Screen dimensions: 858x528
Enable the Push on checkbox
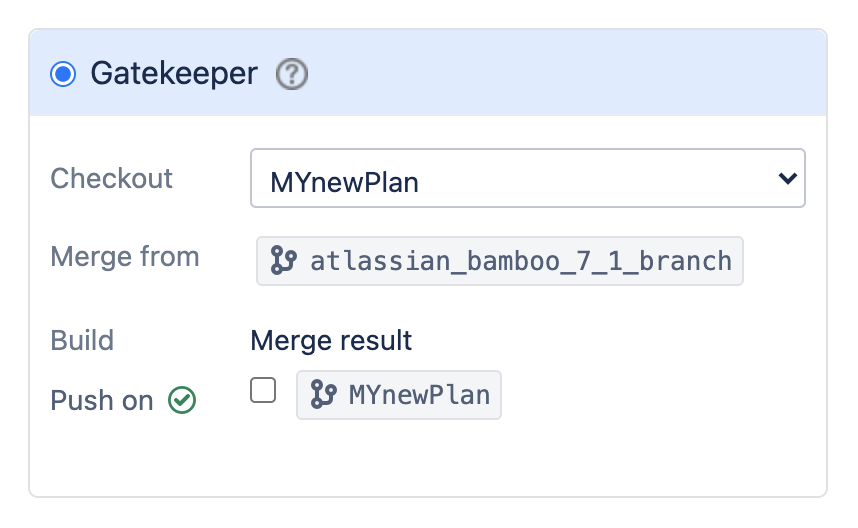pos(263,390)
